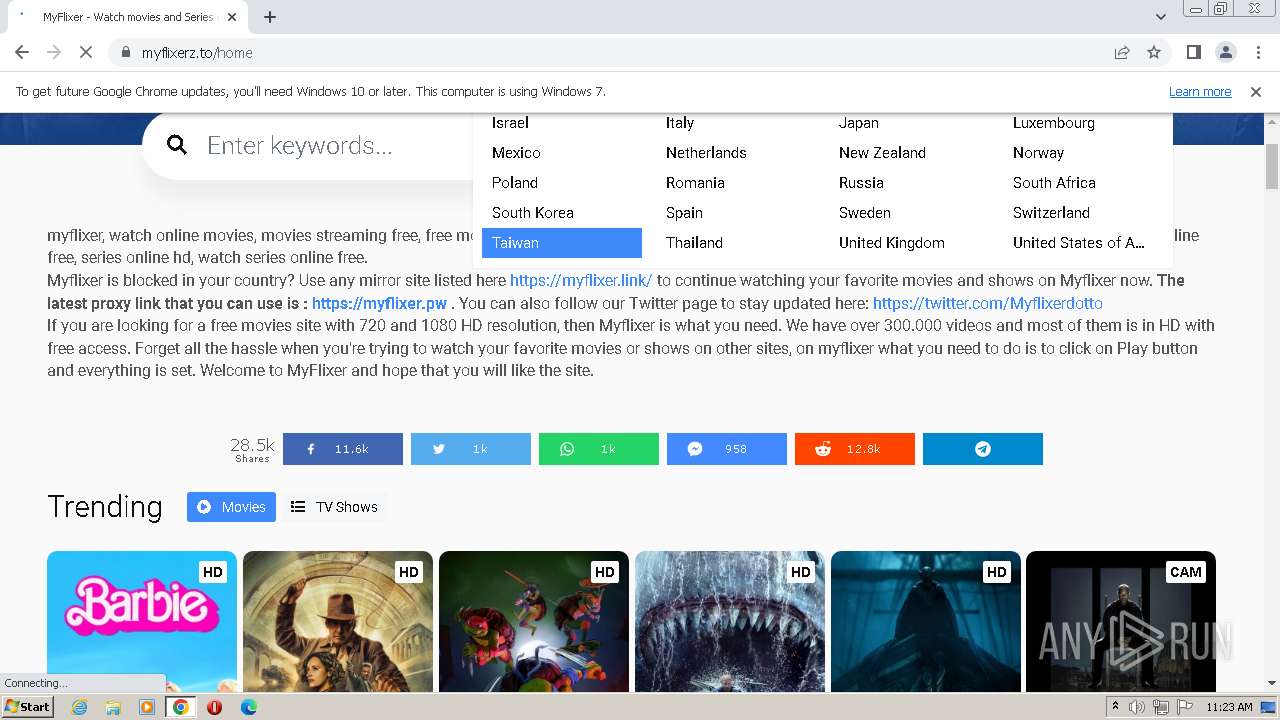Choose Norway country option
1280x720 pixels.
point(1038,153)
